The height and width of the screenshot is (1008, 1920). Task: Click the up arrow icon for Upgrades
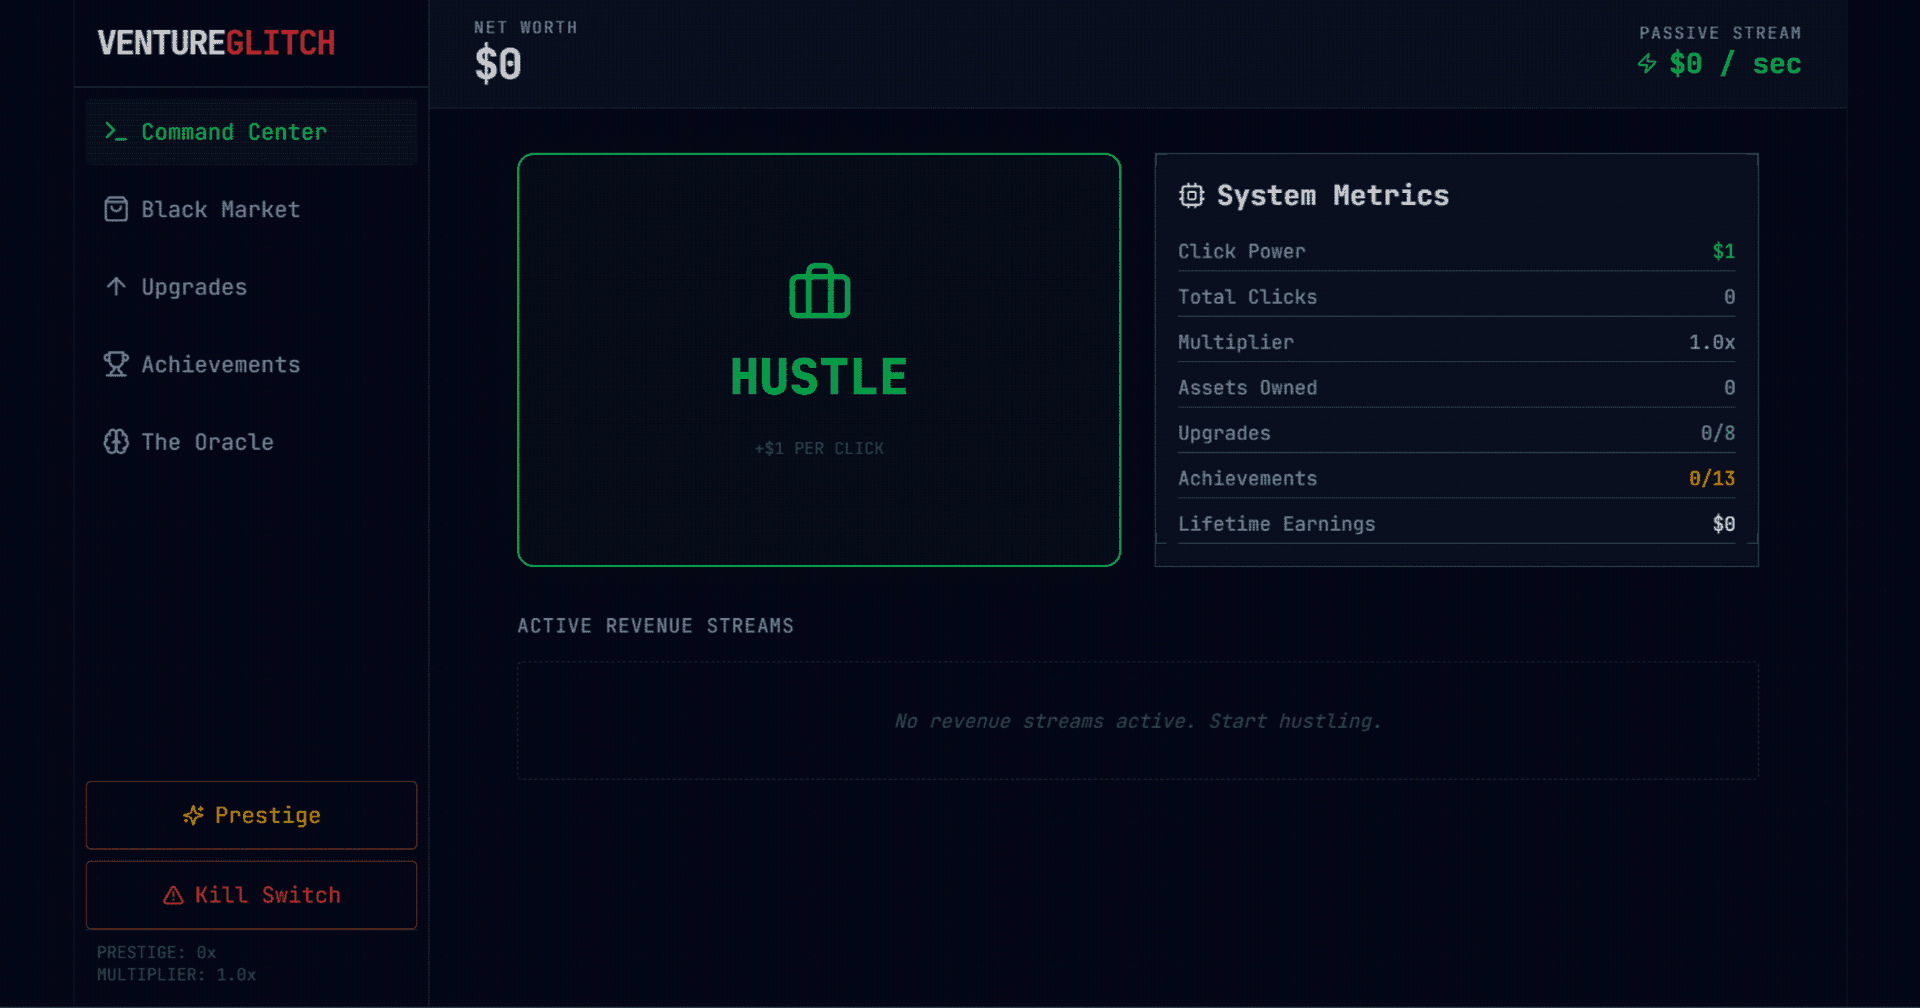pyautogui.click(x=116, y=287)
